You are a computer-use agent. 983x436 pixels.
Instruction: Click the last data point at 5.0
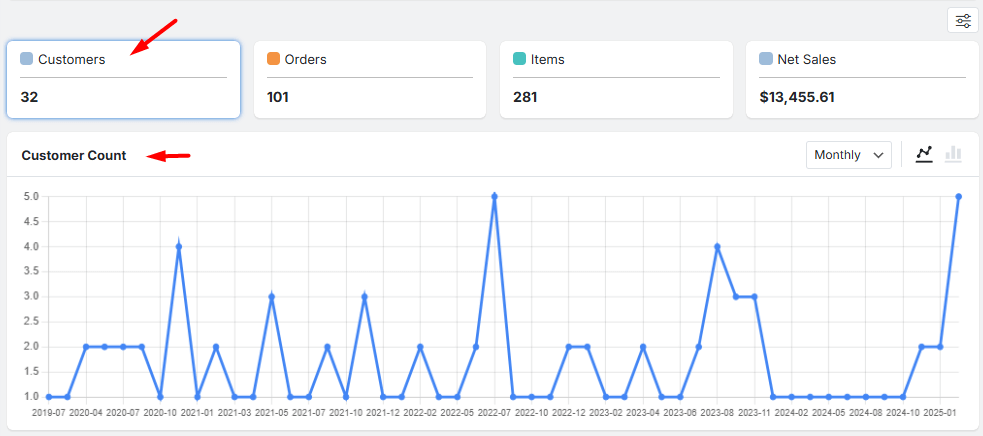958,197
